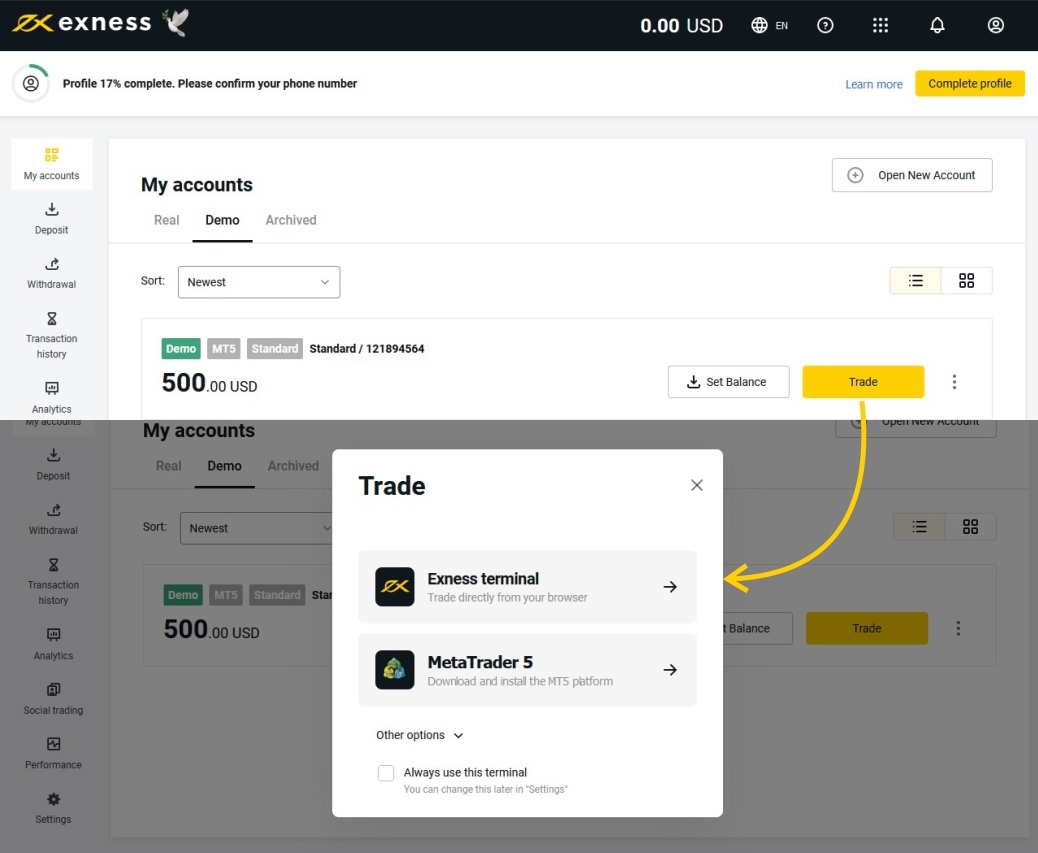Screen dimensions: 1038x853
Task: Click the MT5 badge on the undimmed account card
Action: (x=223, y=349)
